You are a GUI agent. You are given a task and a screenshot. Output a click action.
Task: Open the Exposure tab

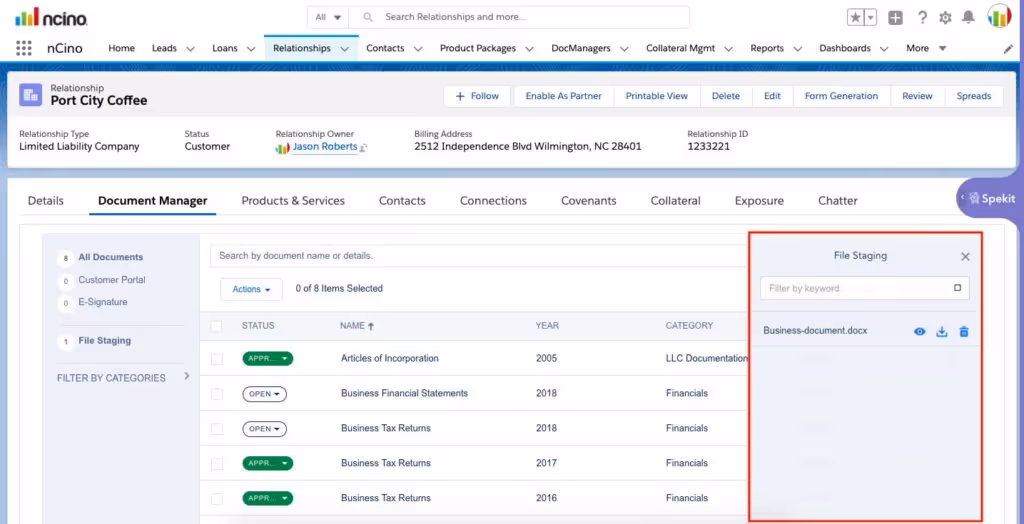point(759,201)
